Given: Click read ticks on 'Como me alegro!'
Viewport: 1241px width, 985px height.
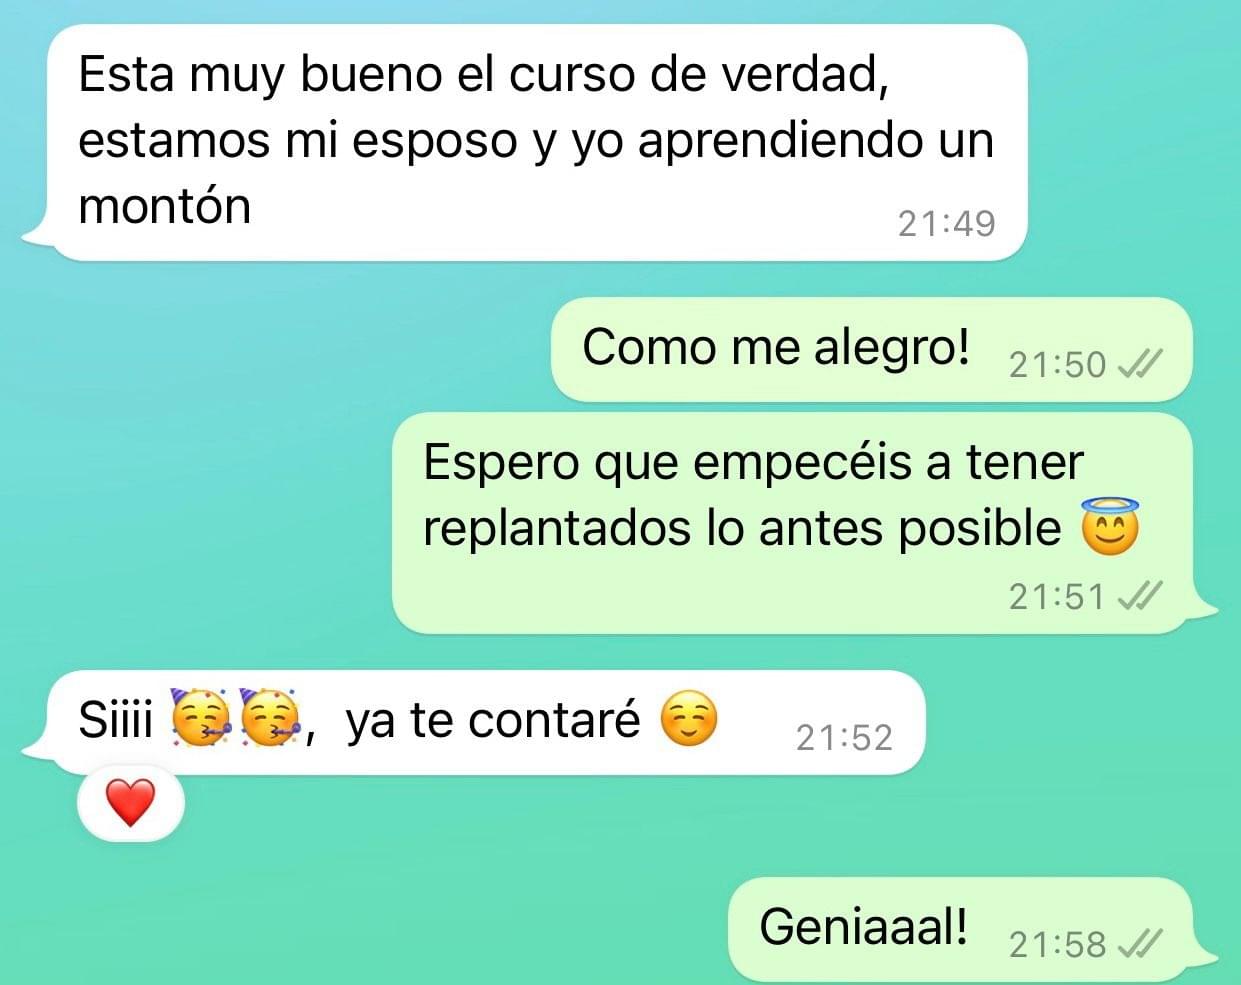Looking at the screenshot, I should pyautogui.click(x=1139, y=365).
